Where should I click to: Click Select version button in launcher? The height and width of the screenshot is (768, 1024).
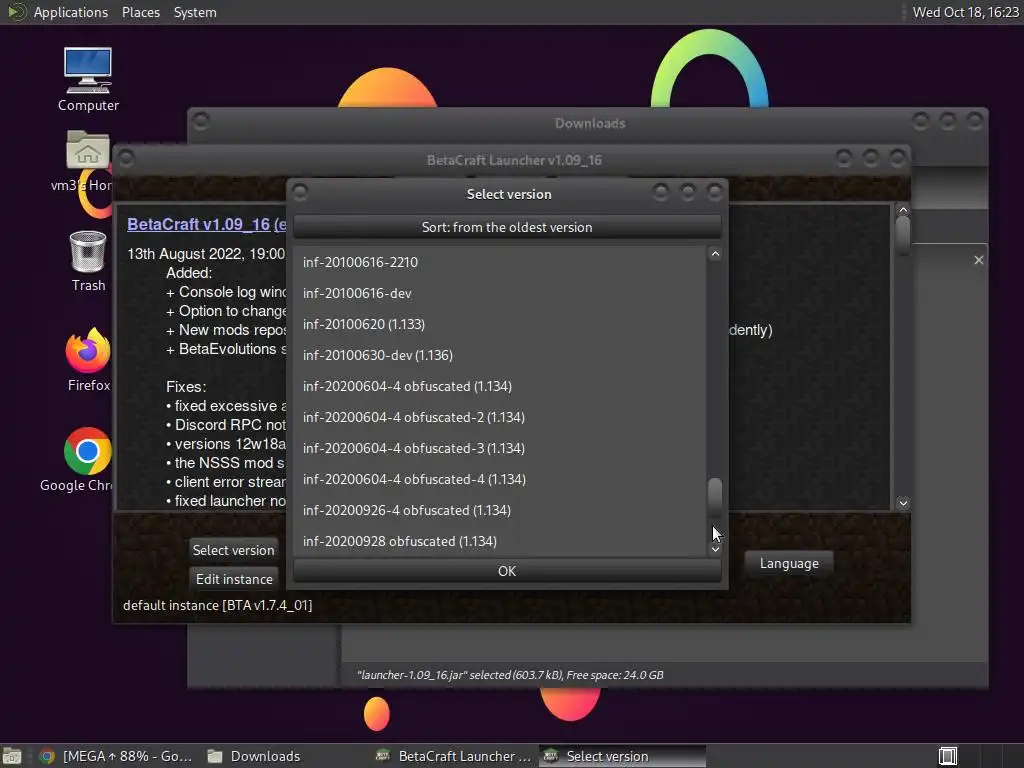point(233,550)
